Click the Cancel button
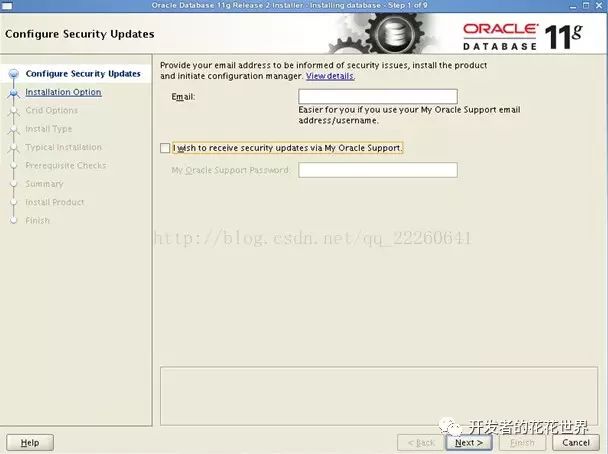 click(x=576, y=442)
